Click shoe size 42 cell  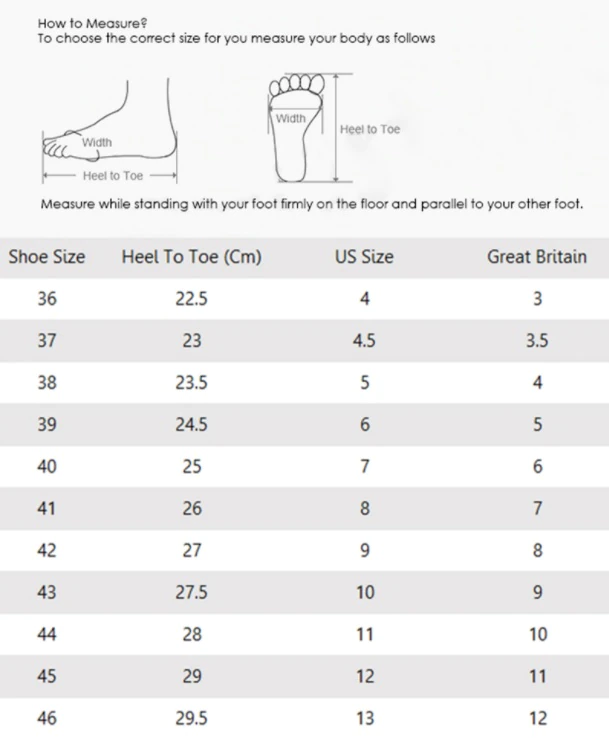pos(47,550)
